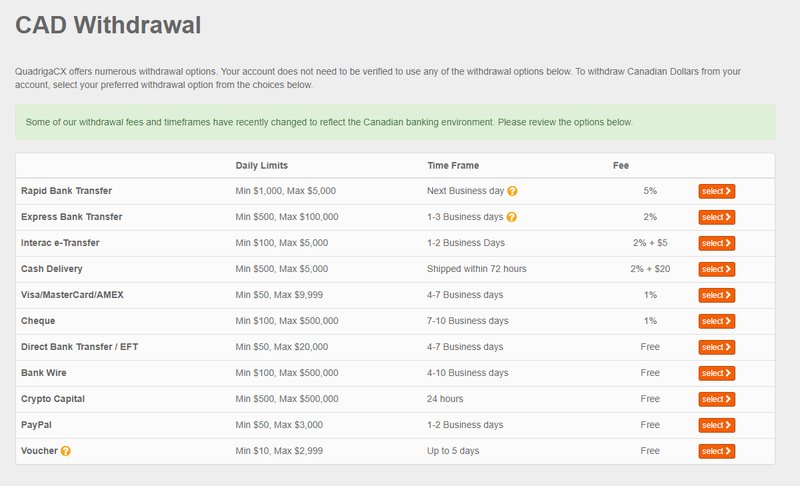Image resolution: width=800 pixels, height=486 pixels.
Task: Click the Fee column header
Action: [x=621, y=165]
